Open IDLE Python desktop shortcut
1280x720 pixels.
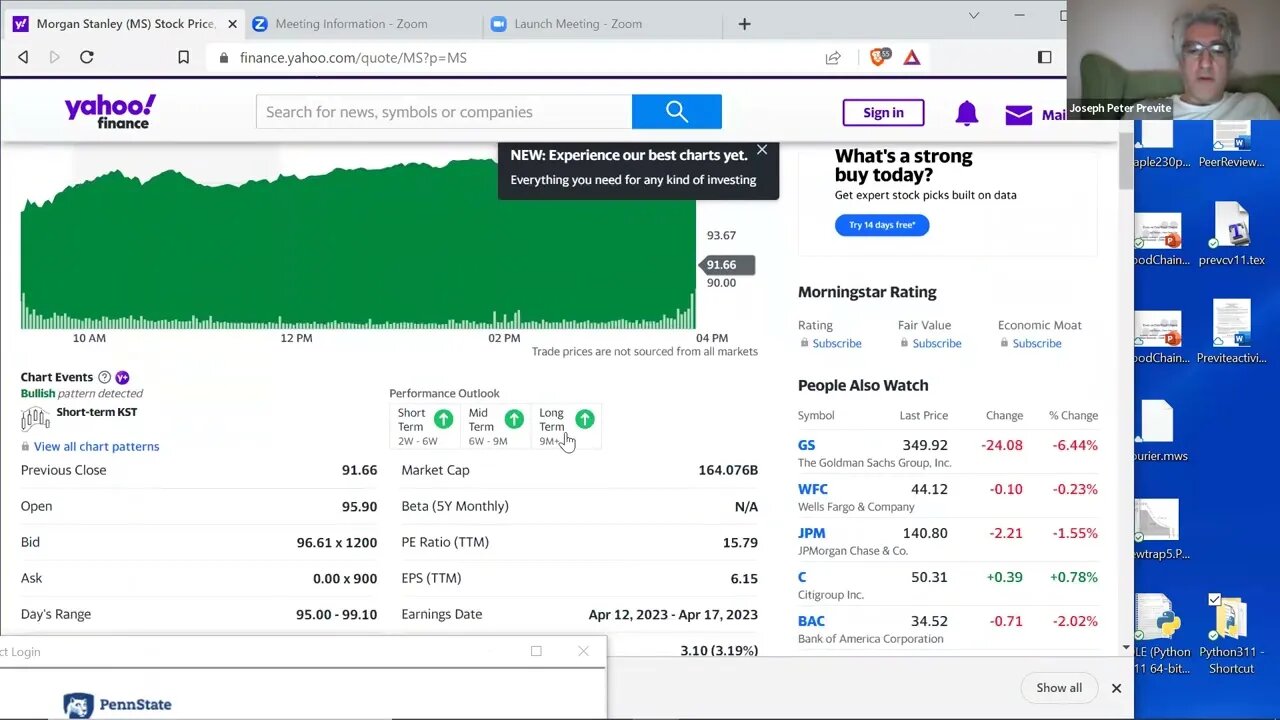[1160, 634]
